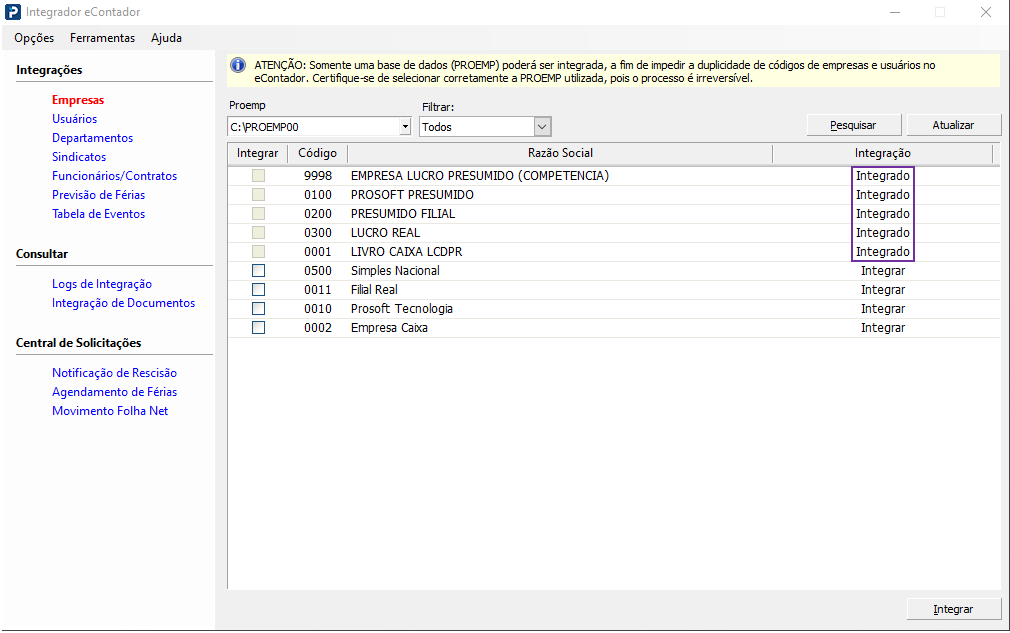Click the Atualizar button
Viewport: 1010px width, 633px height.
(x=953, y=125)
